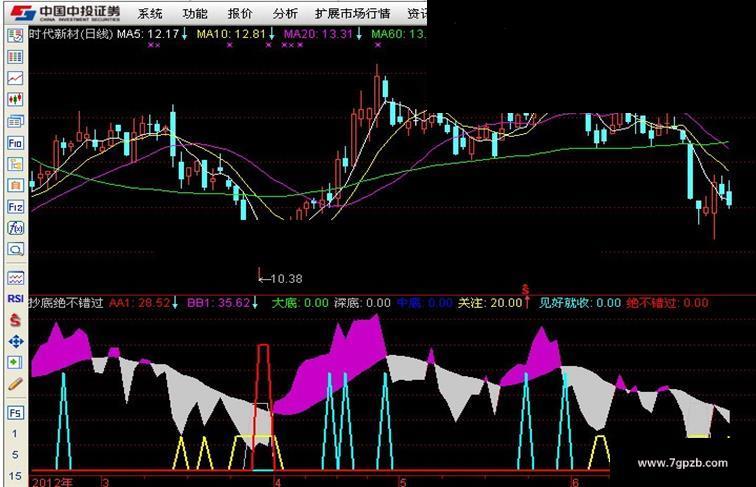Viewport: 756px width, 487px height.
Task: Open the 功能 menu
Action: coord(195,14)
